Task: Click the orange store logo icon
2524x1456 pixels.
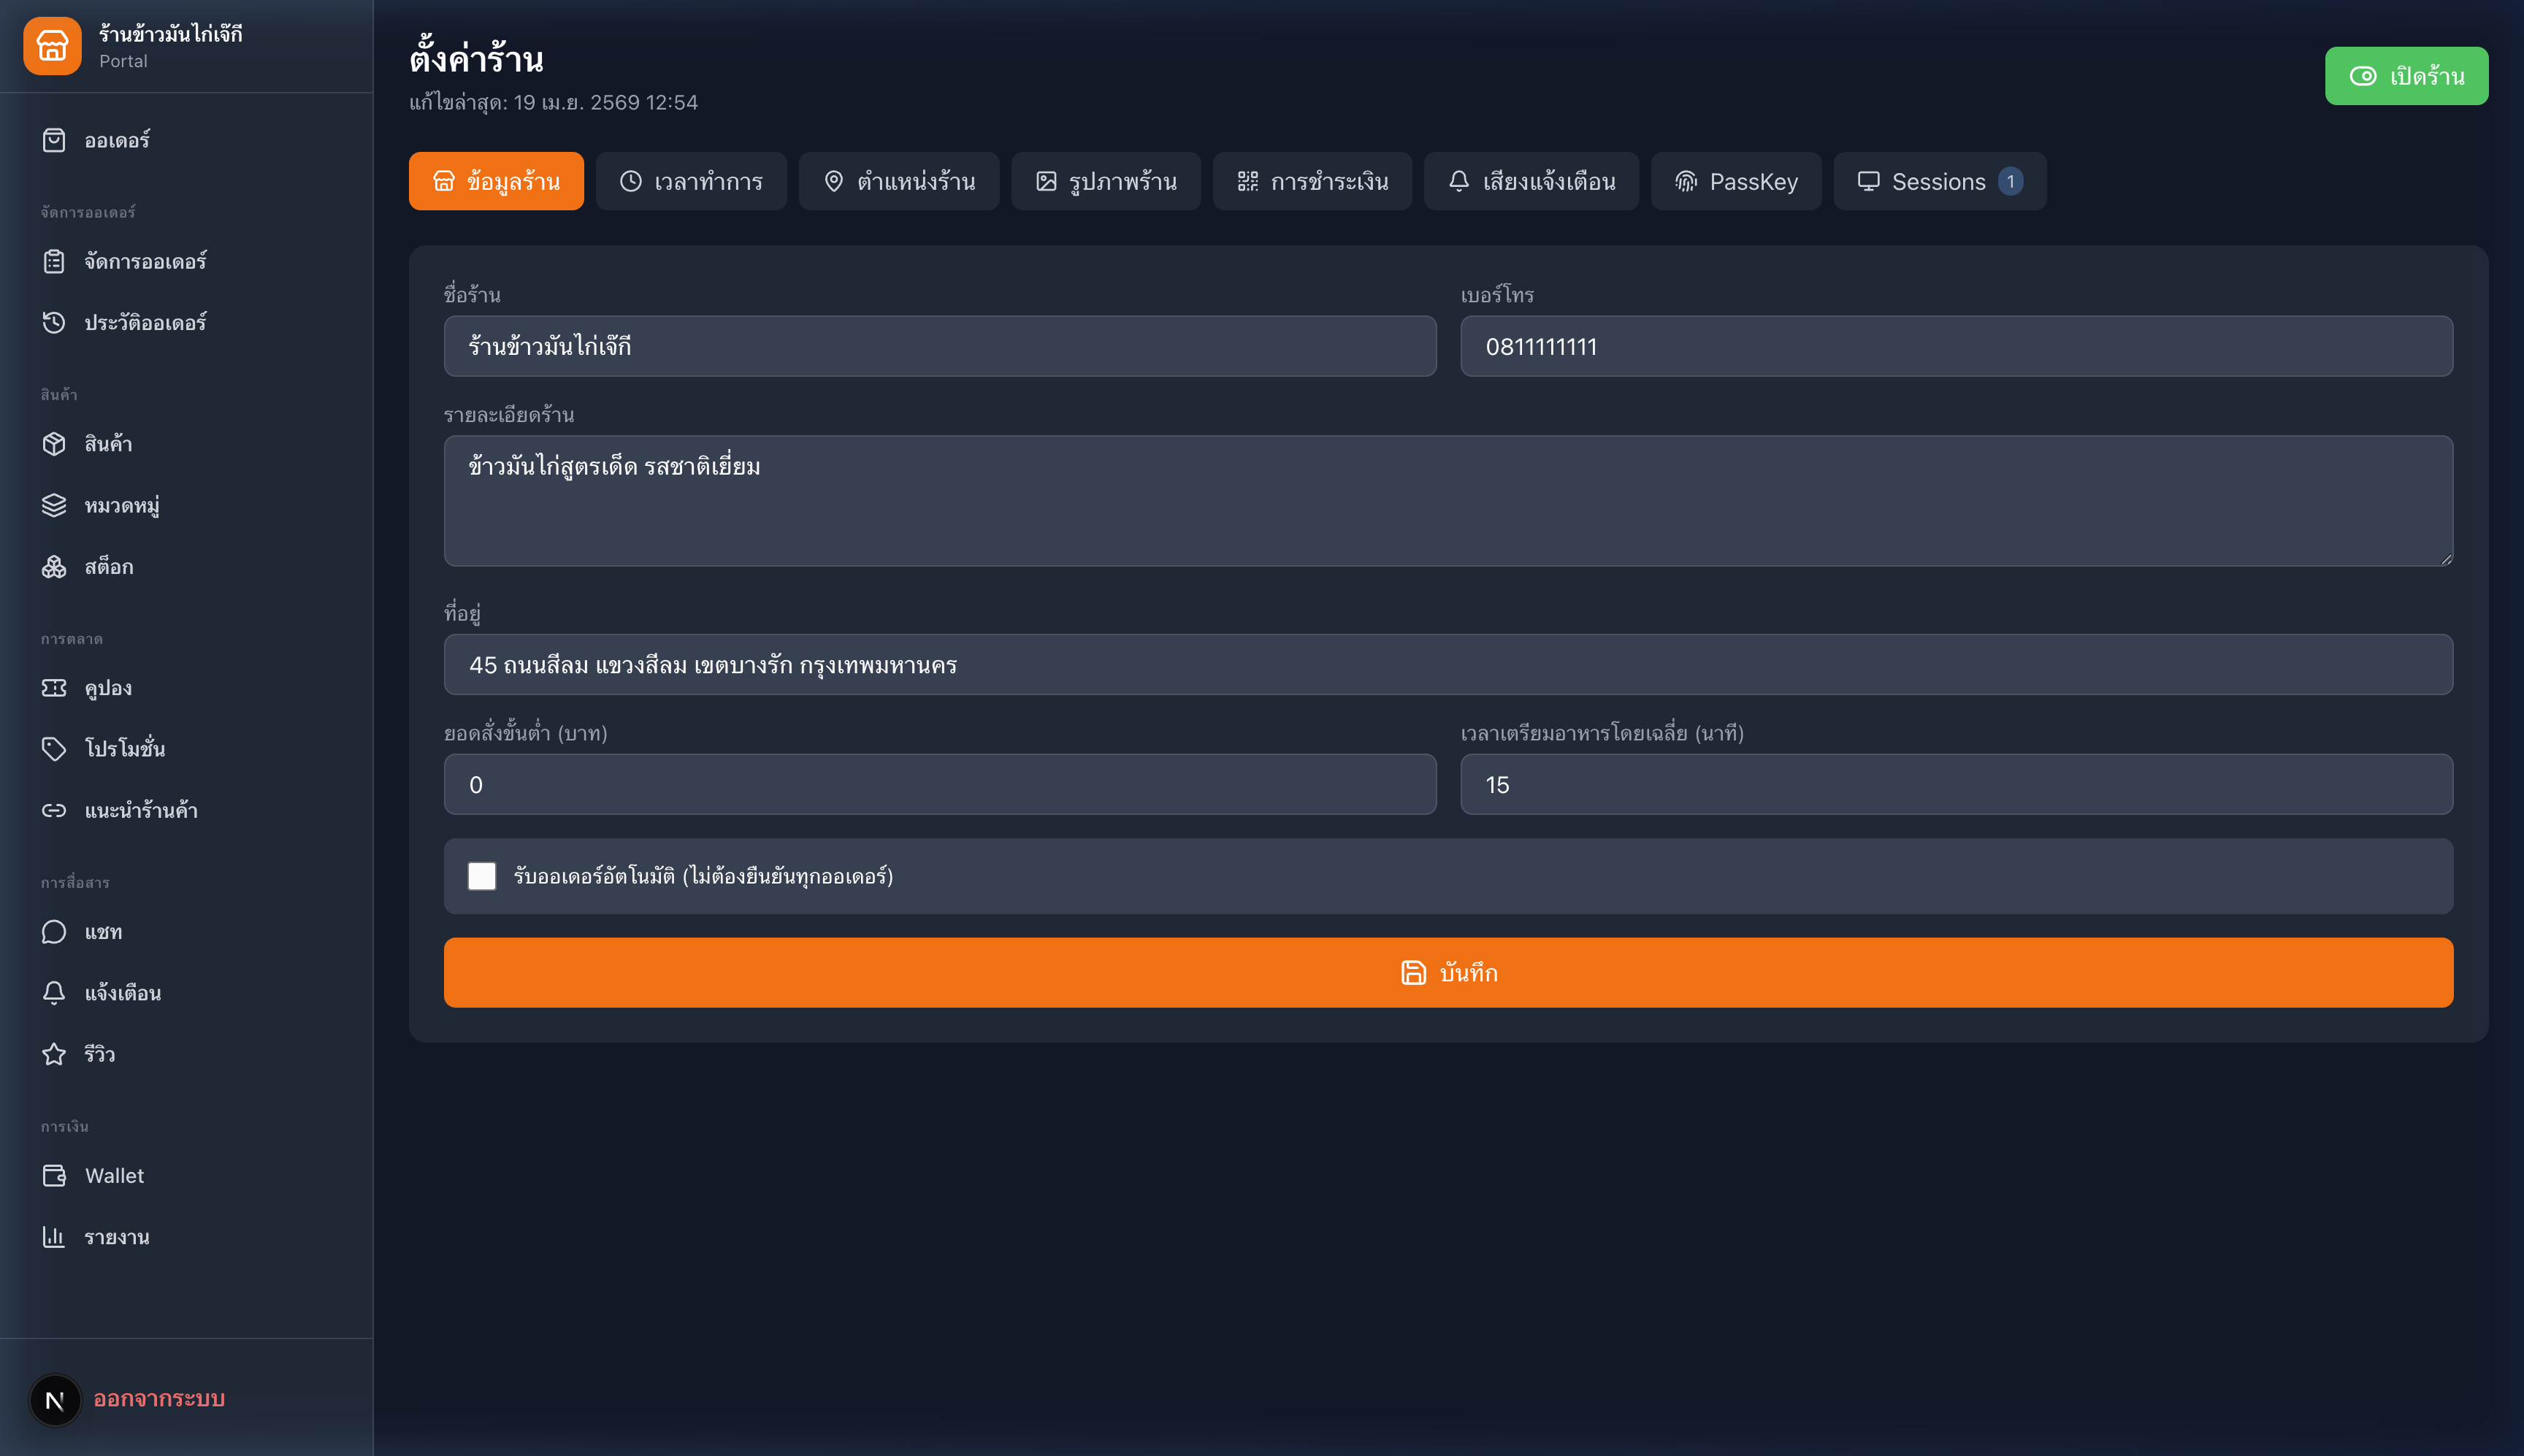Action: click(52, 46)
